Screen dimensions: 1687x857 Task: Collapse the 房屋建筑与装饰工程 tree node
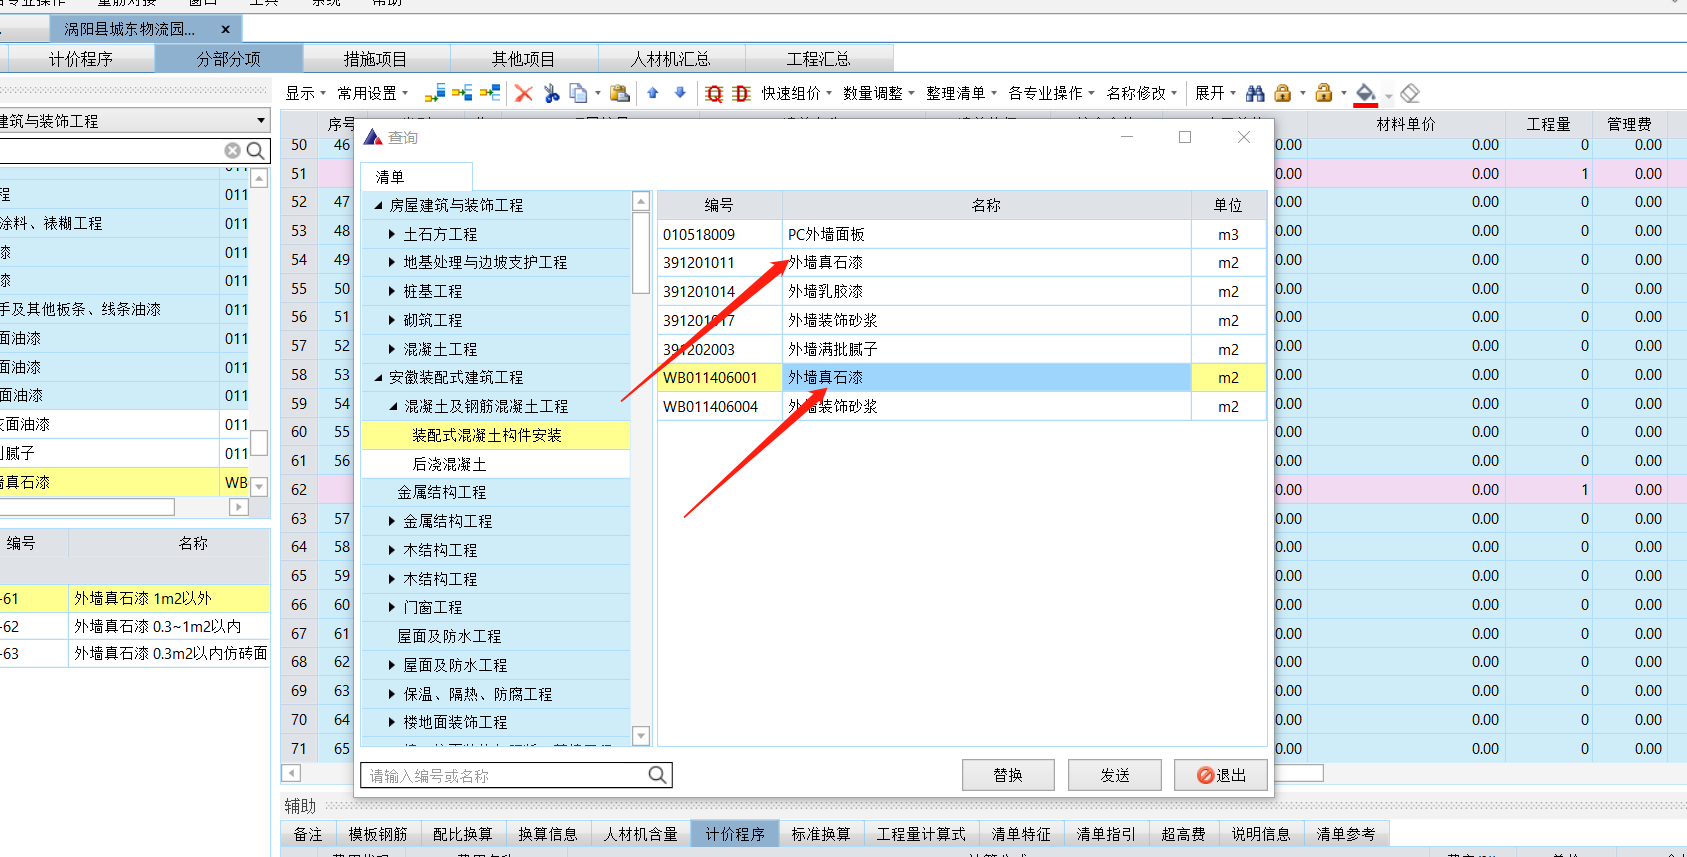click(x=378, y=205)
